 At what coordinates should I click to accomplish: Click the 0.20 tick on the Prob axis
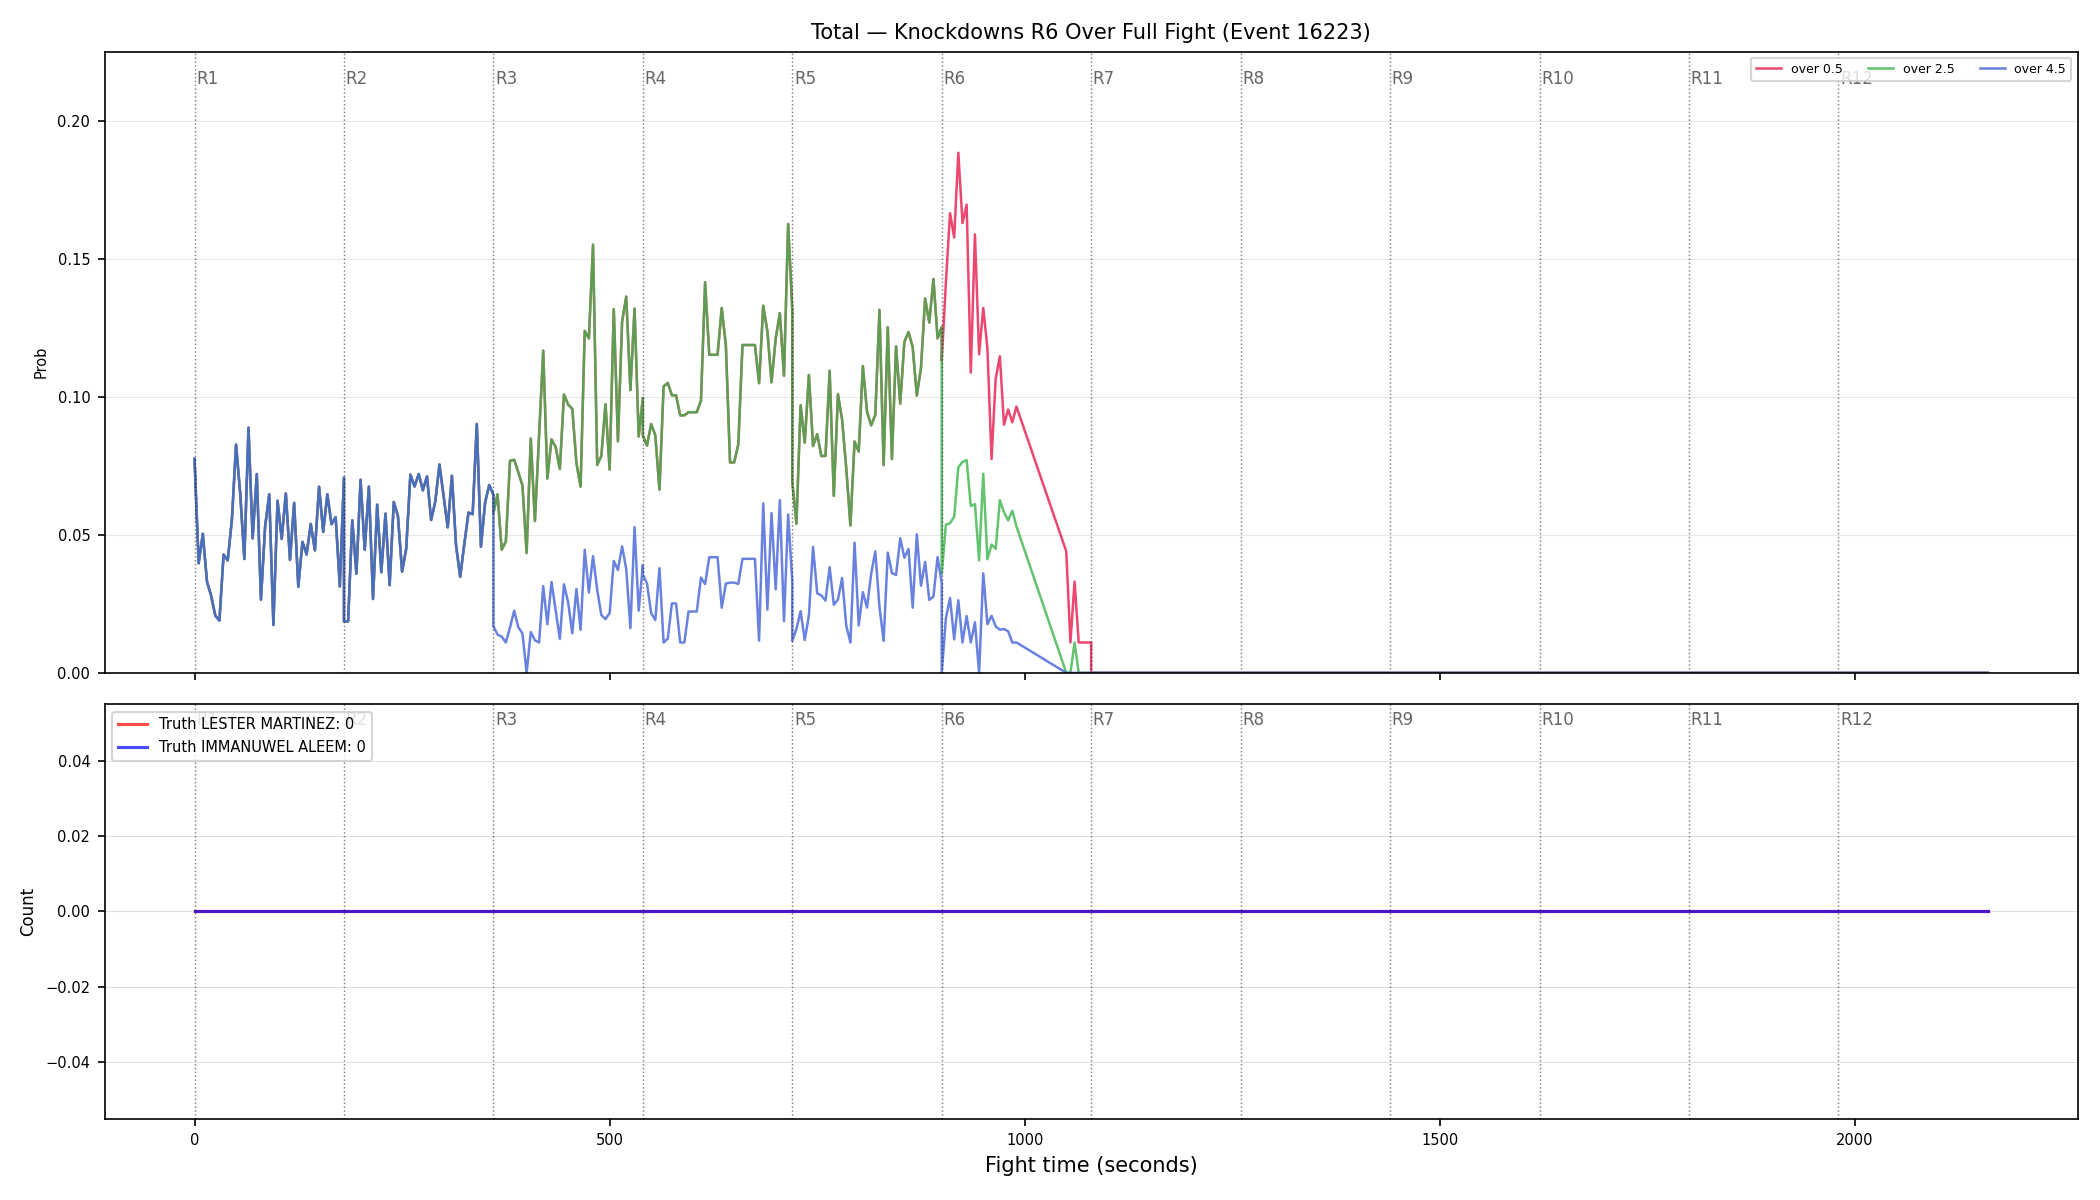click(74, 122)
